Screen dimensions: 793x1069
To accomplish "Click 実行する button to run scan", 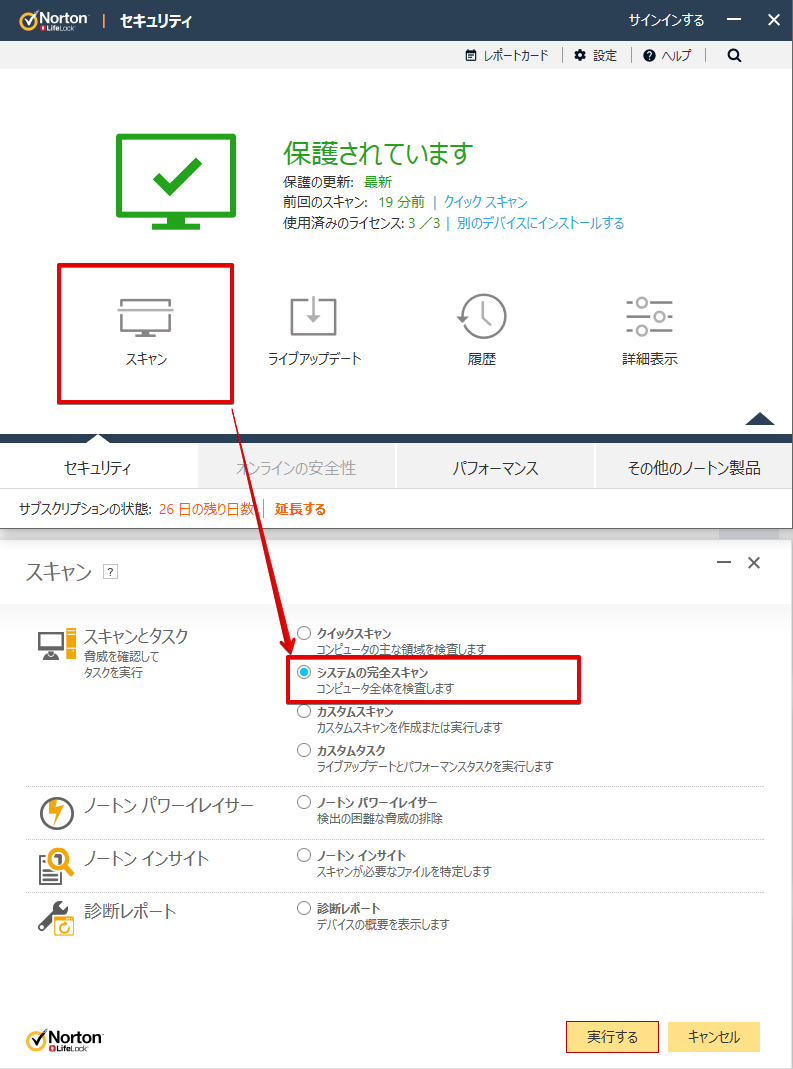I will coord(612,1037).
